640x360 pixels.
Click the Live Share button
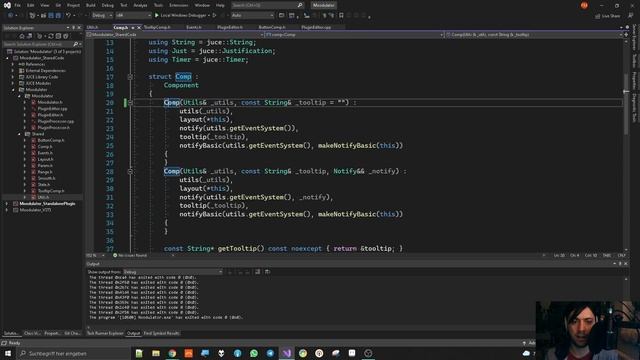pos(607,16)
